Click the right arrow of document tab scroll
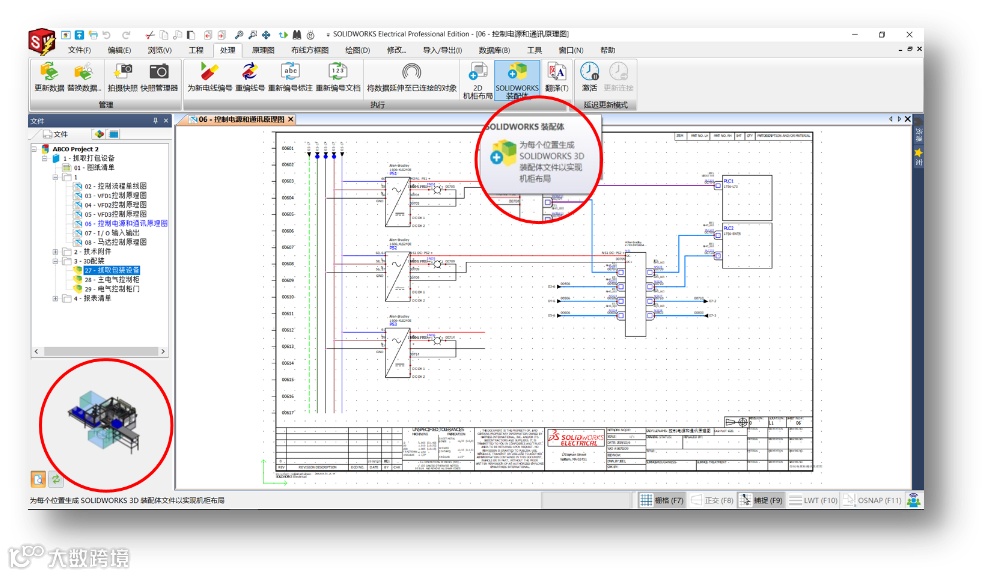Image resolution: width=990 pixels, height=576 pixels. (x=899, y=119)
